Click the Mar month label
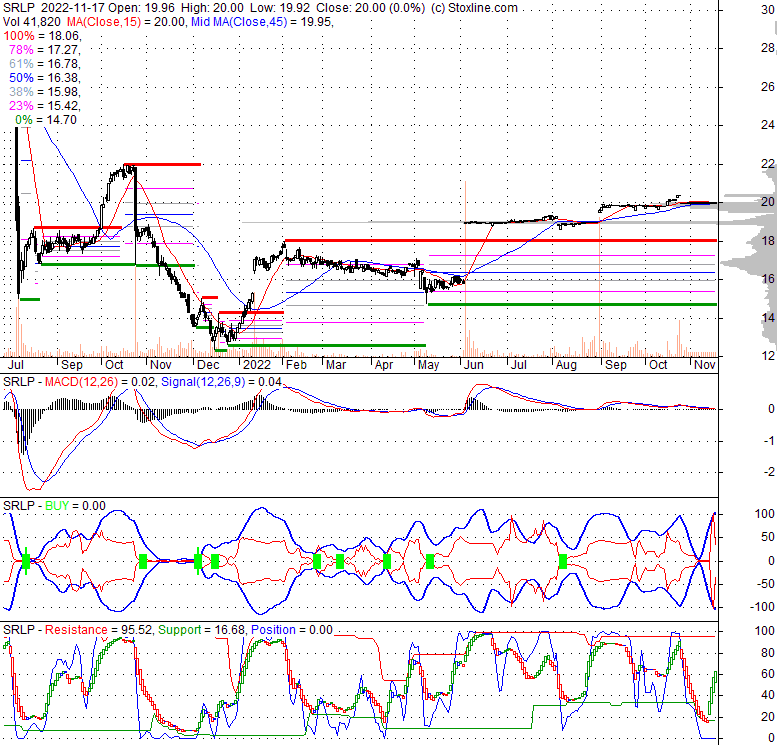The image size is (778, 746). click(x=336, y=365)
